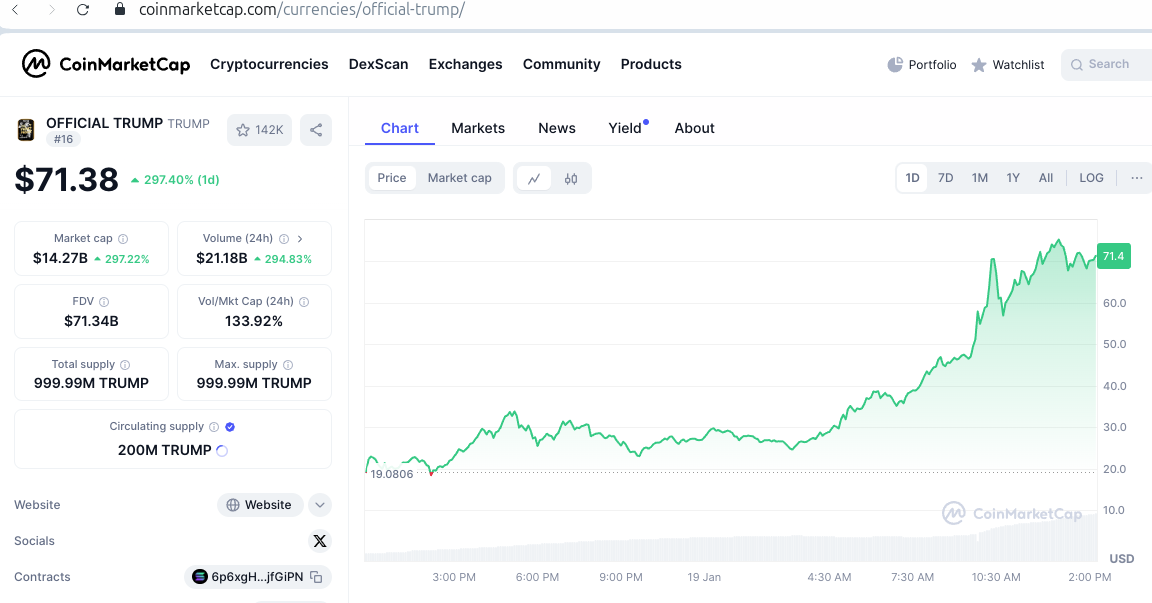
Task: Click the search magnifier icon
Action: (x=1076, y=65)
